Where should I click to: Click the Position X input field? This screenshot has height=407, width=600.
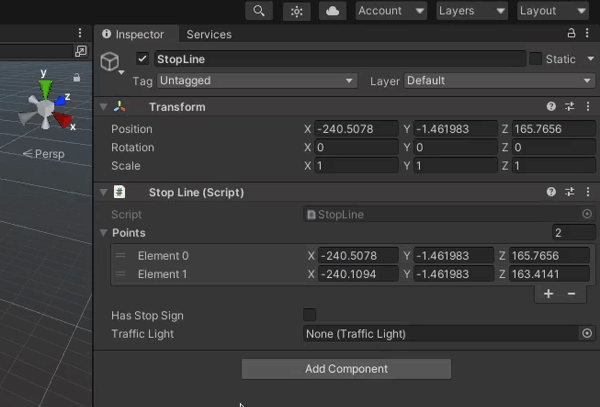pyautogui.click(x=355, y=129)
